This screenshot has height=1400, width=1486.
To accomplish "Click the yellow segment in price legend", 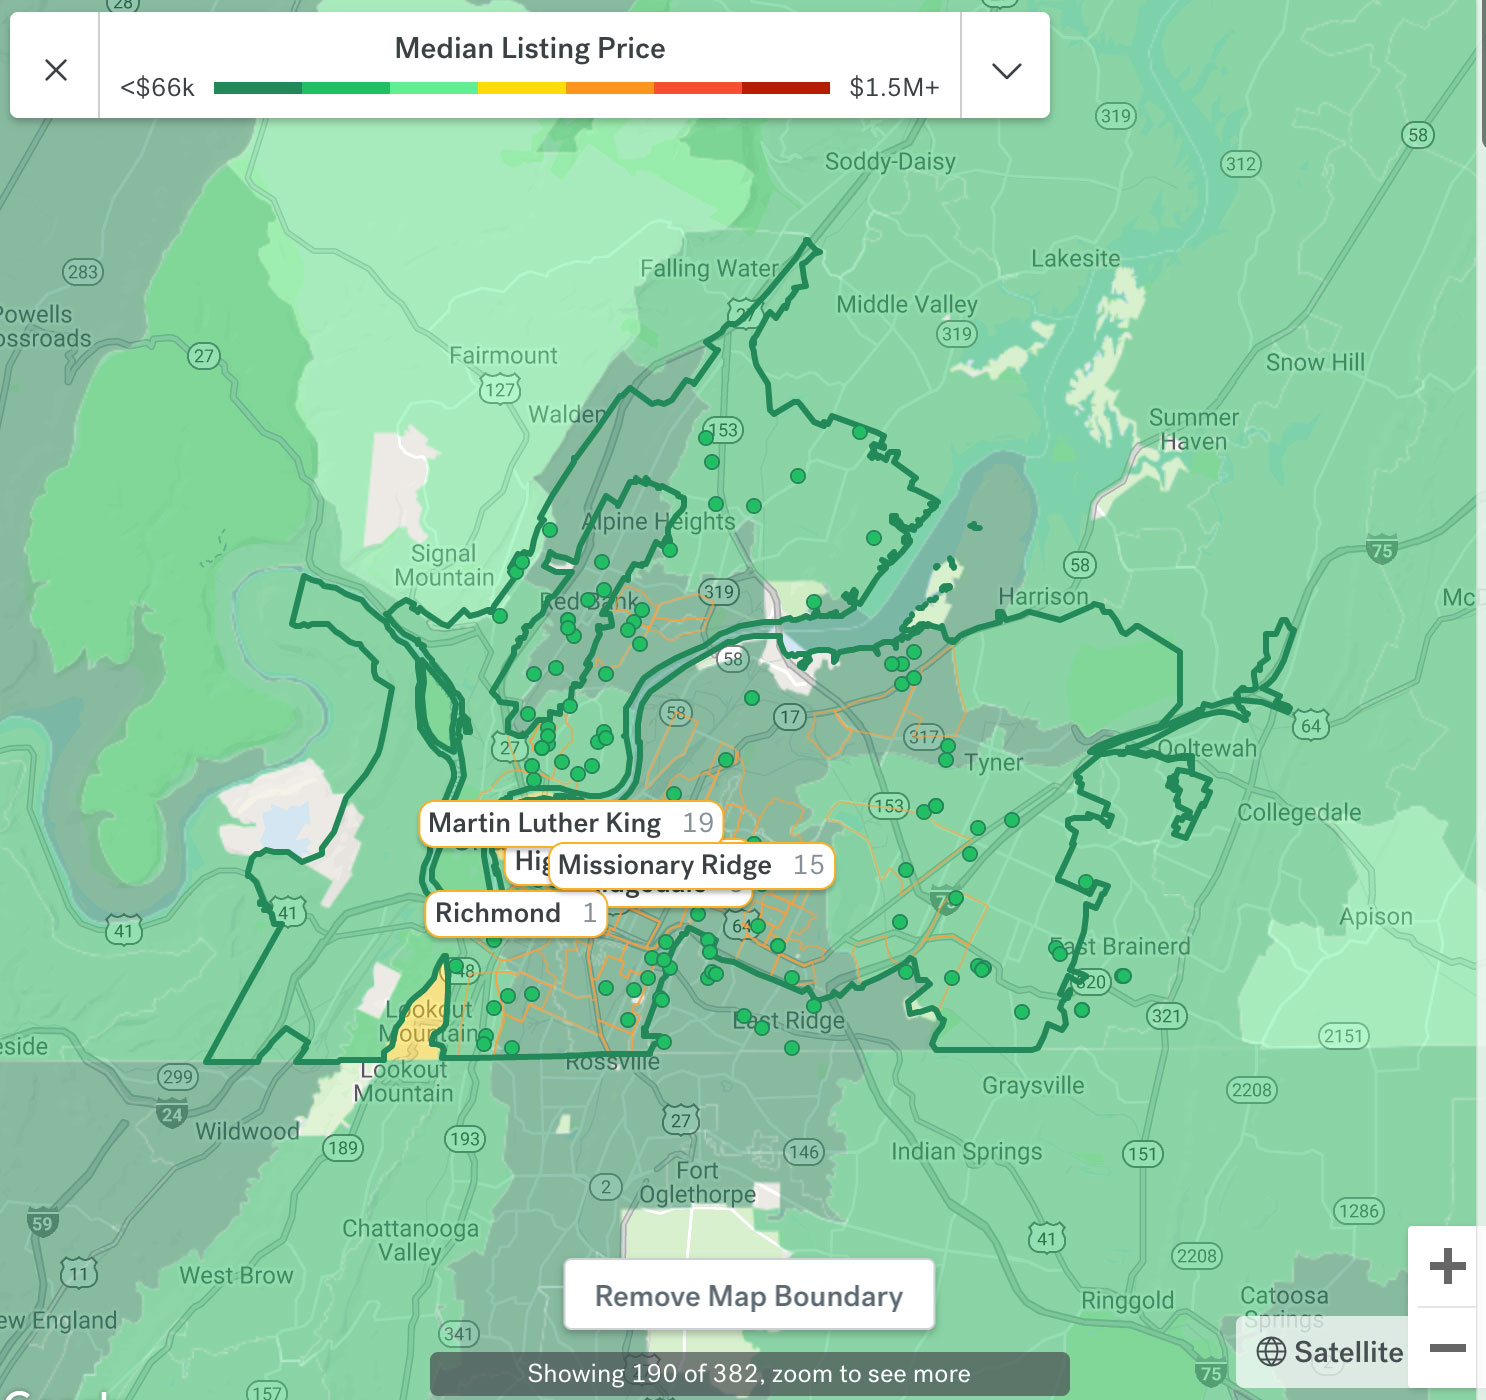I will (521, 88).
